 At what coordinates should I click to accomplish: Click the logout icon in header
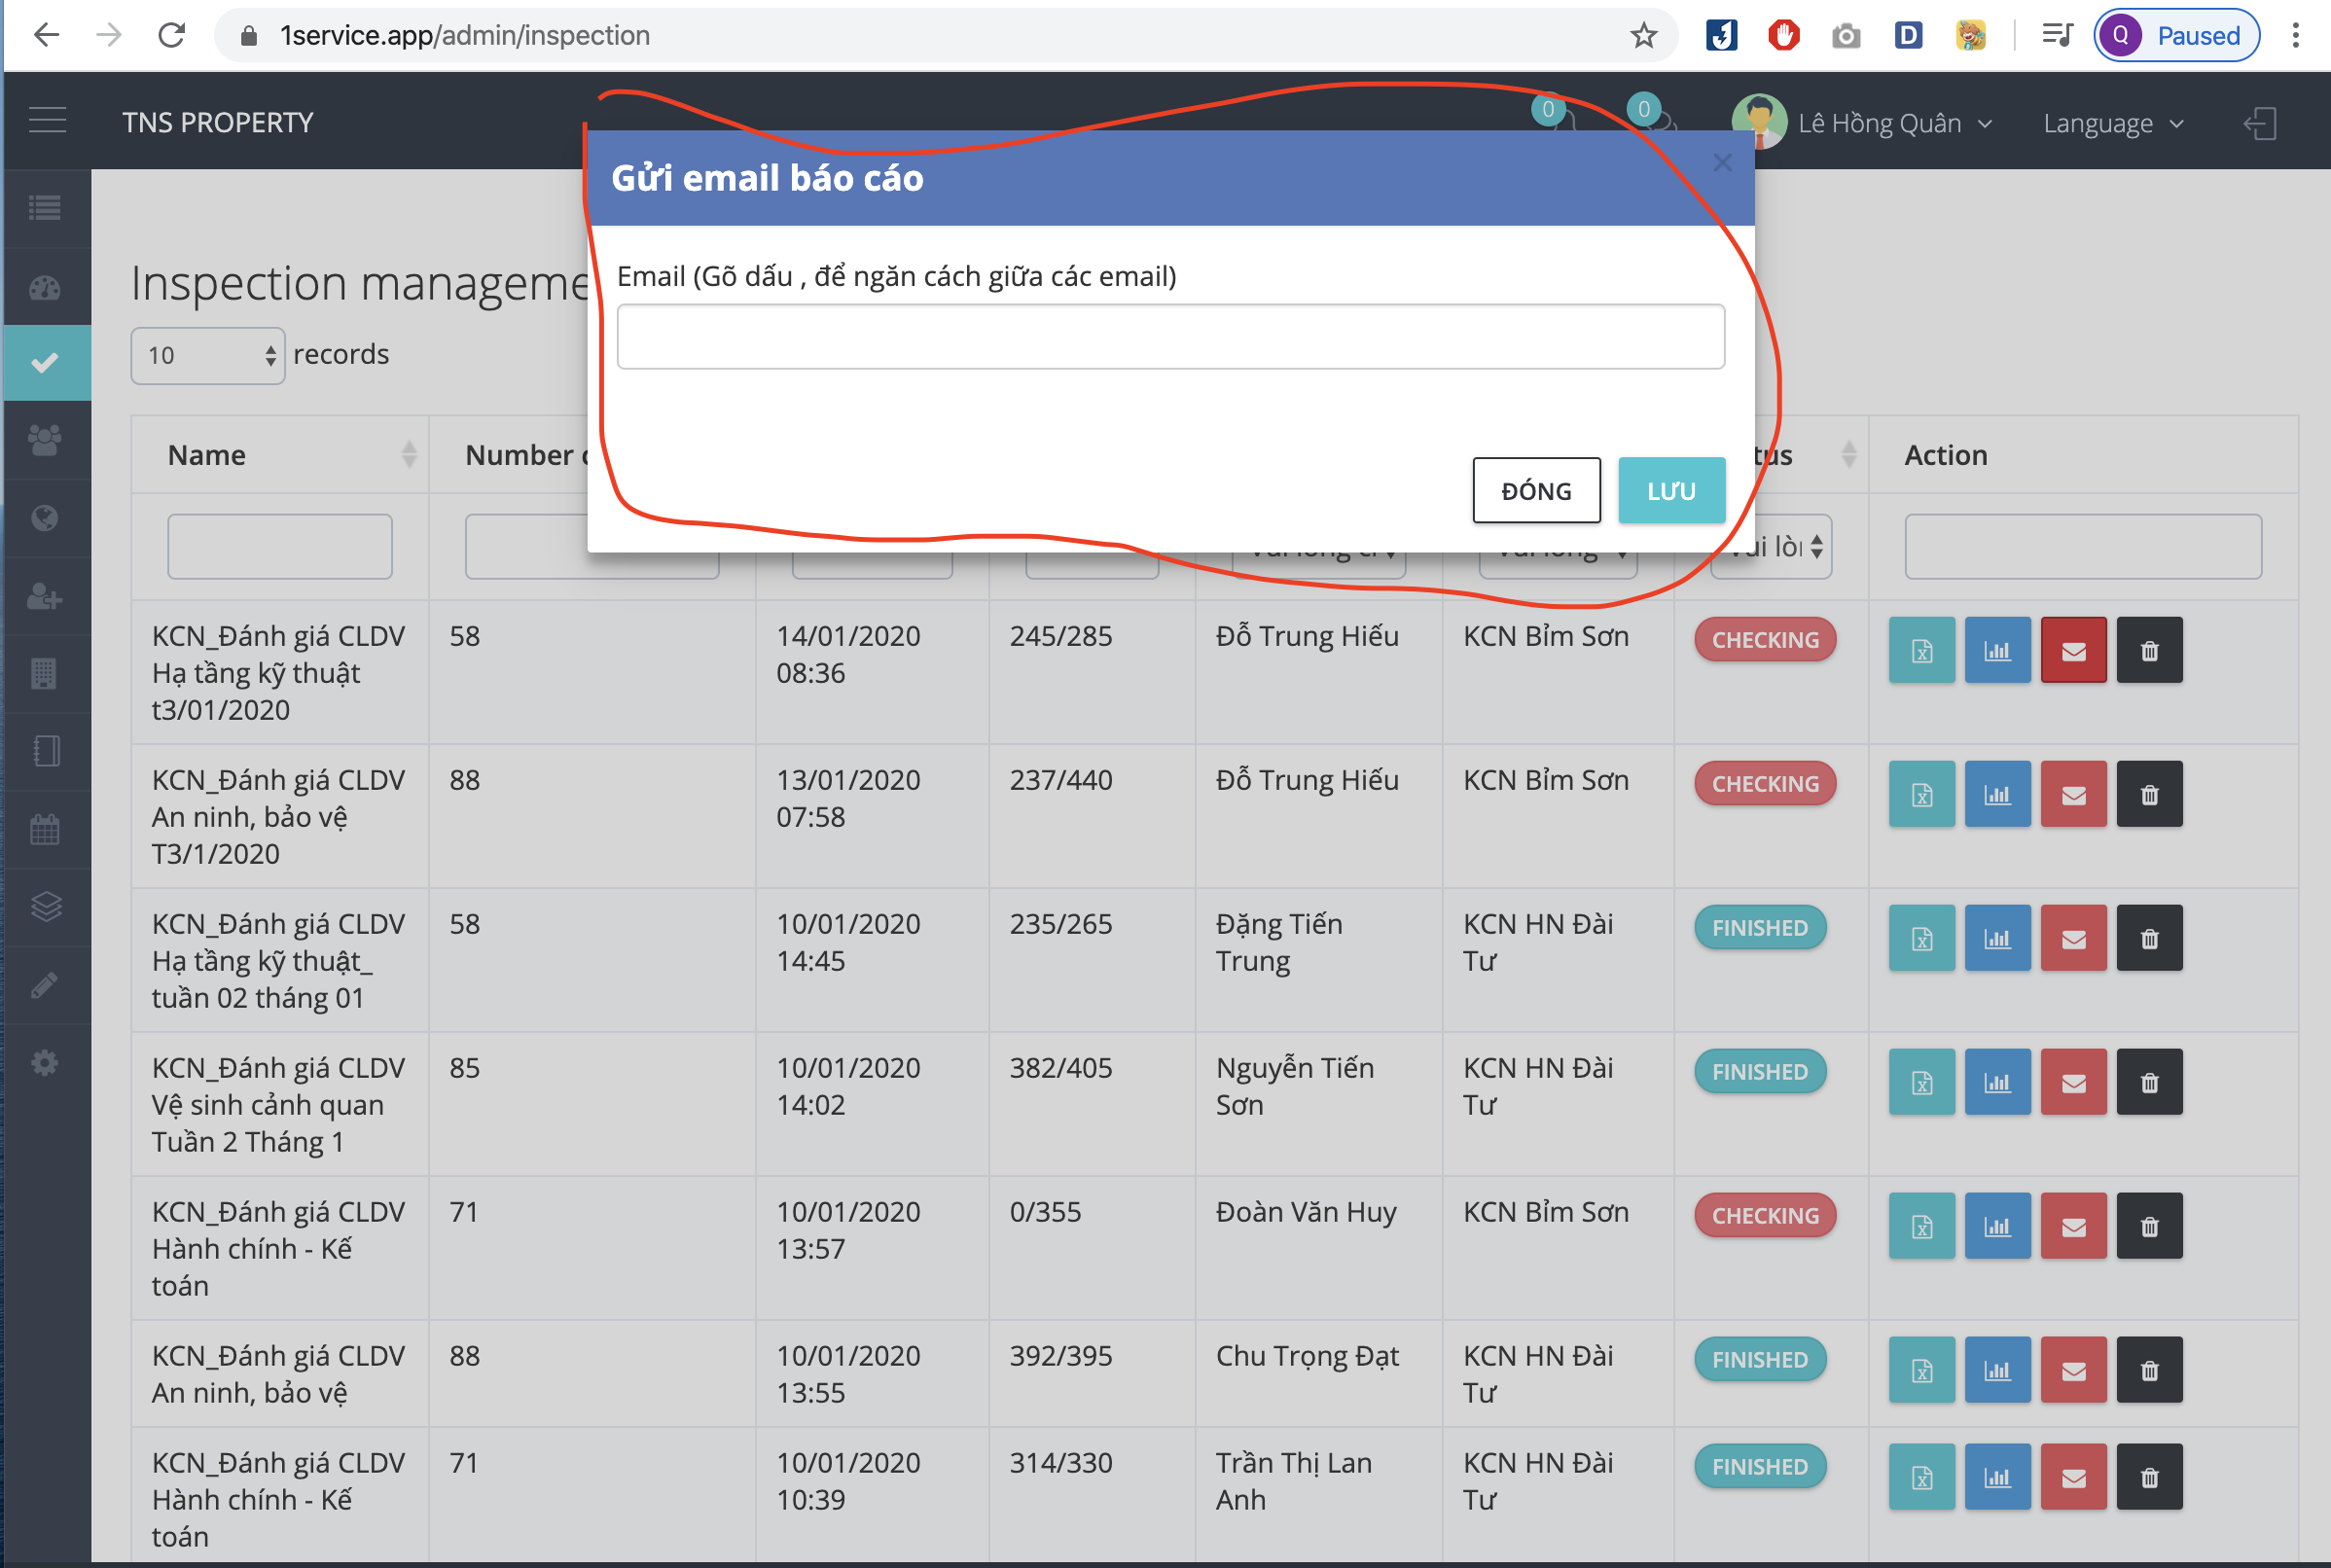2260,123
